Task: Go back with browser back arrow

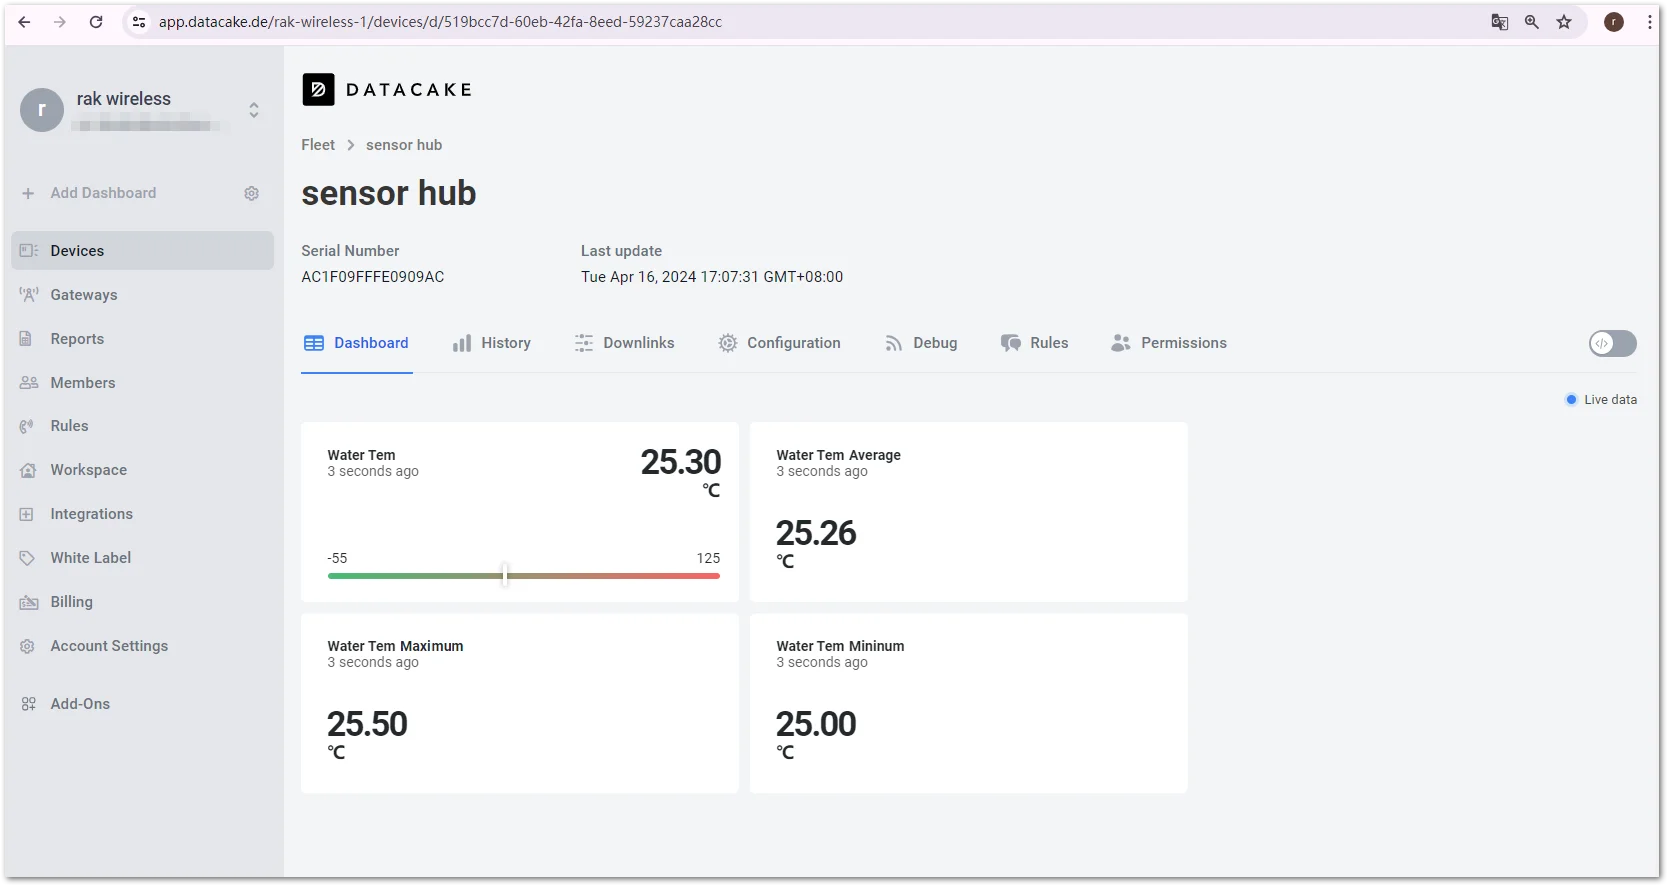Action: pyautogui.click(x=24, y=22)
